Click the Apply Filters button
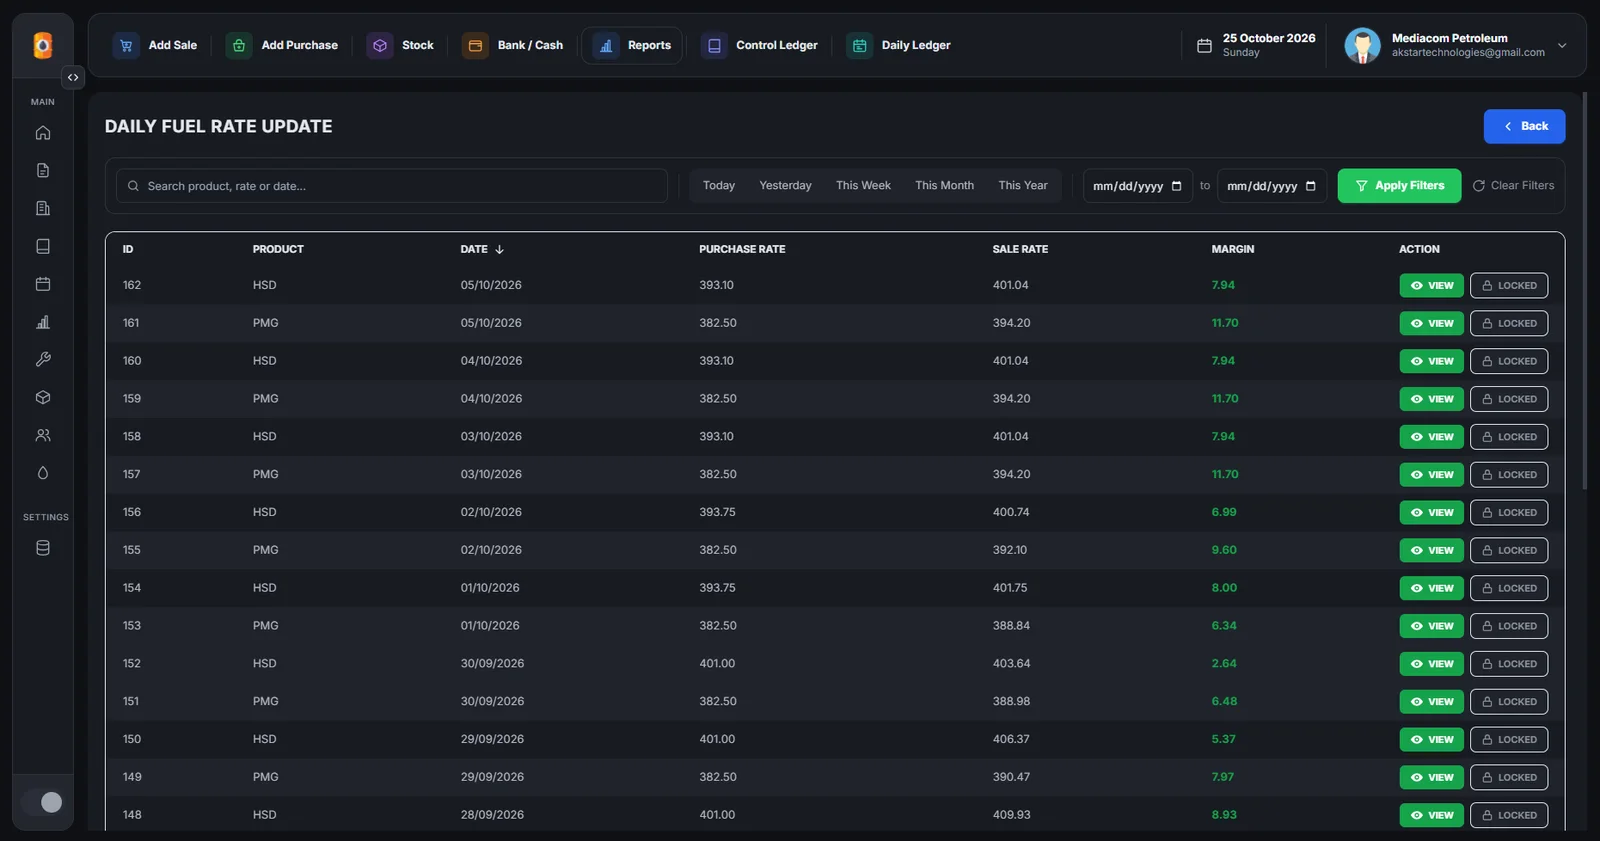This screenshot has width=1600, height=841. [x=1399, y=186]
